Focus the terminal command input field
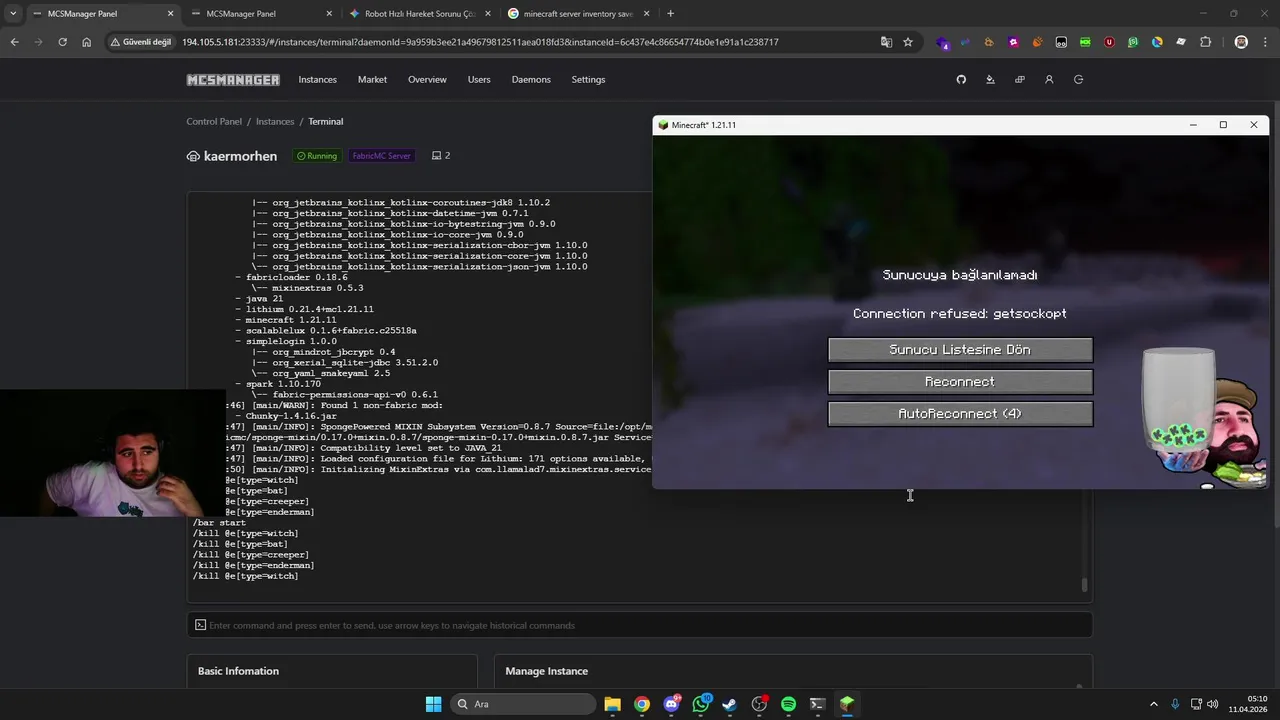The height and width of the screenshot is (720, 1280). [640, 625]
